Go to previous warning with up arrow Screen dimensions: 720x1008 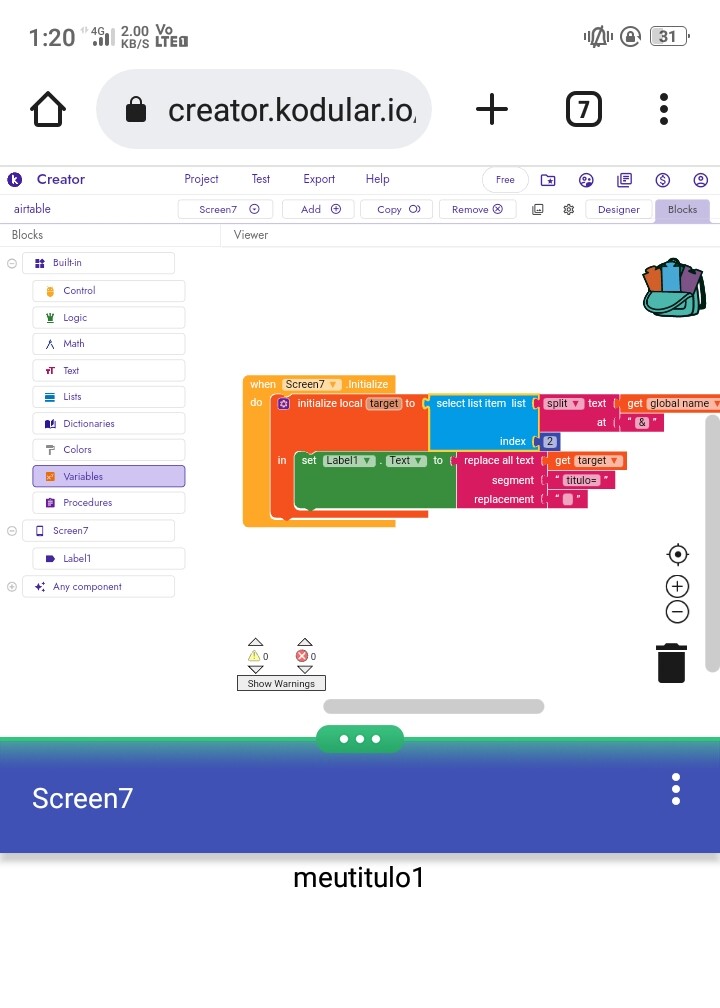[x=255, y=642]
